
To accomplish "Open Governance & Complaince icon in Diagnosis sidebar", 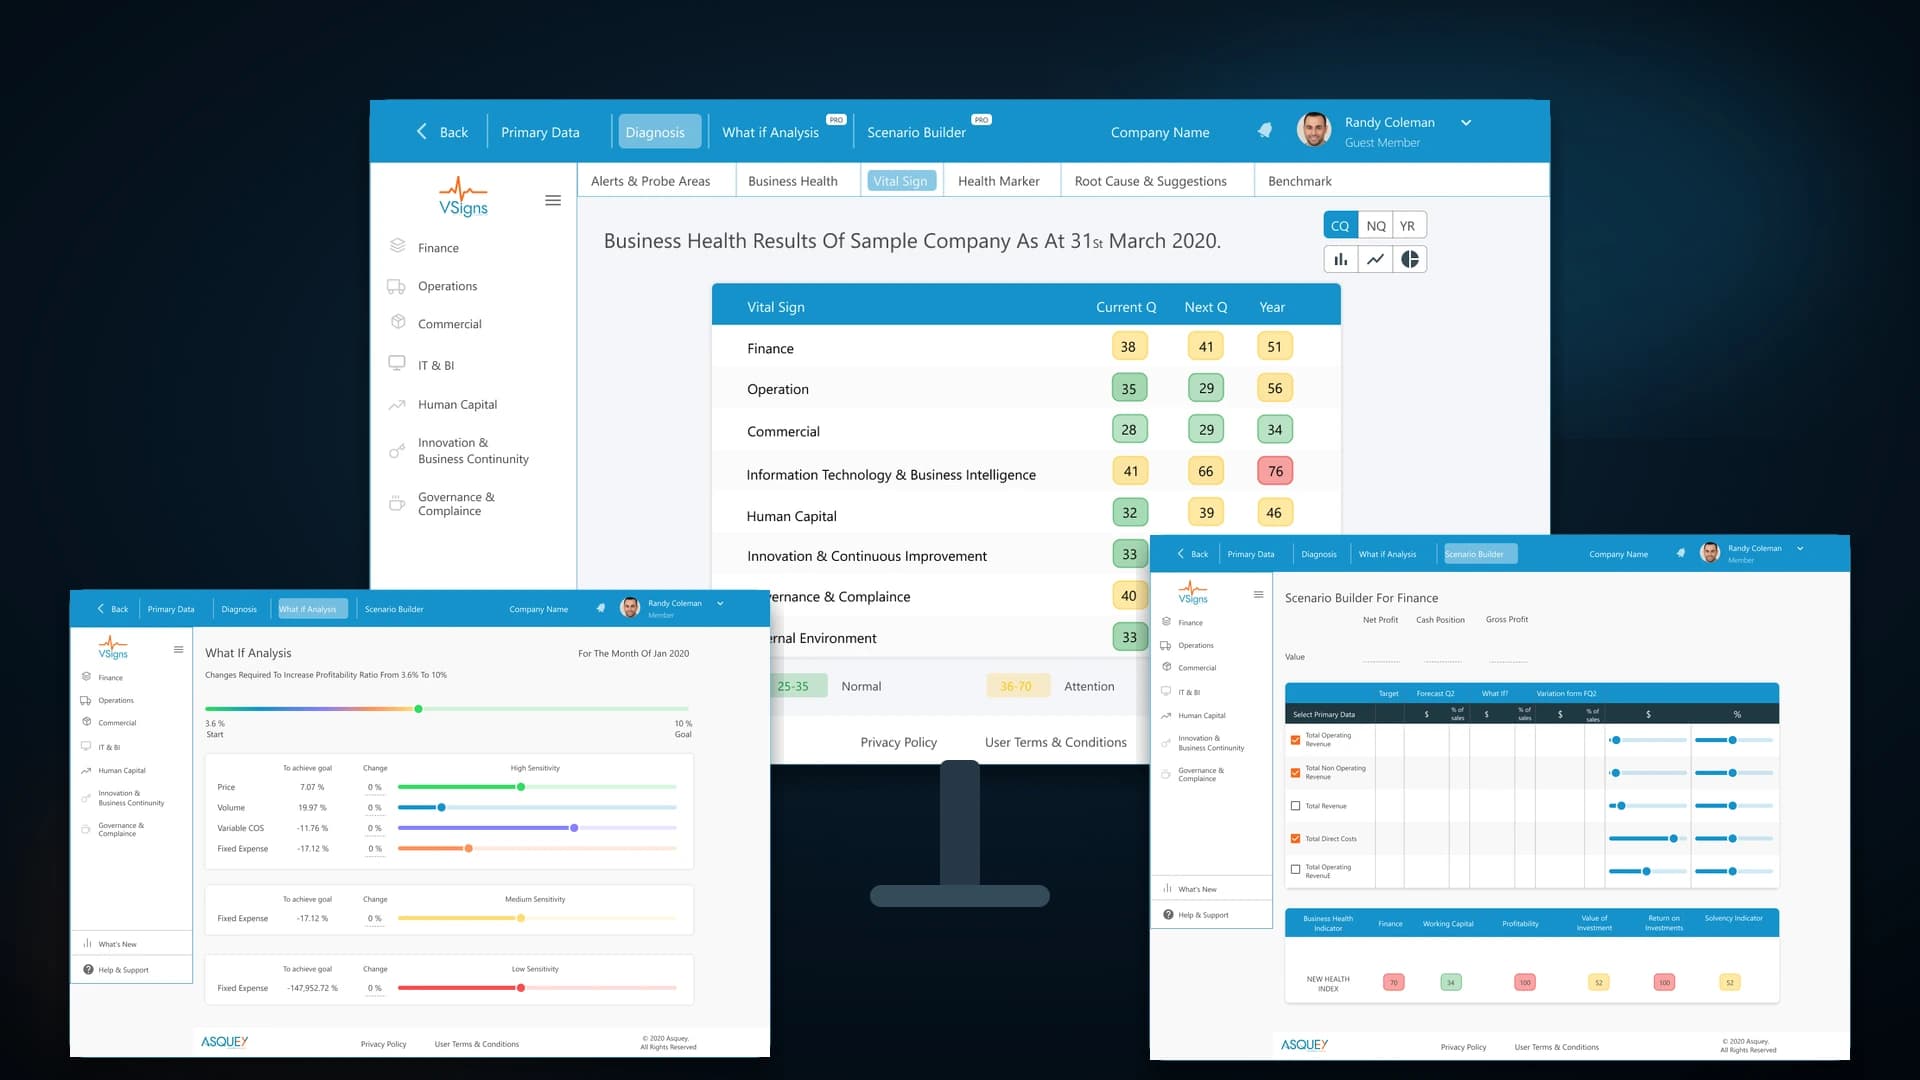I will [x=397, y=503].
